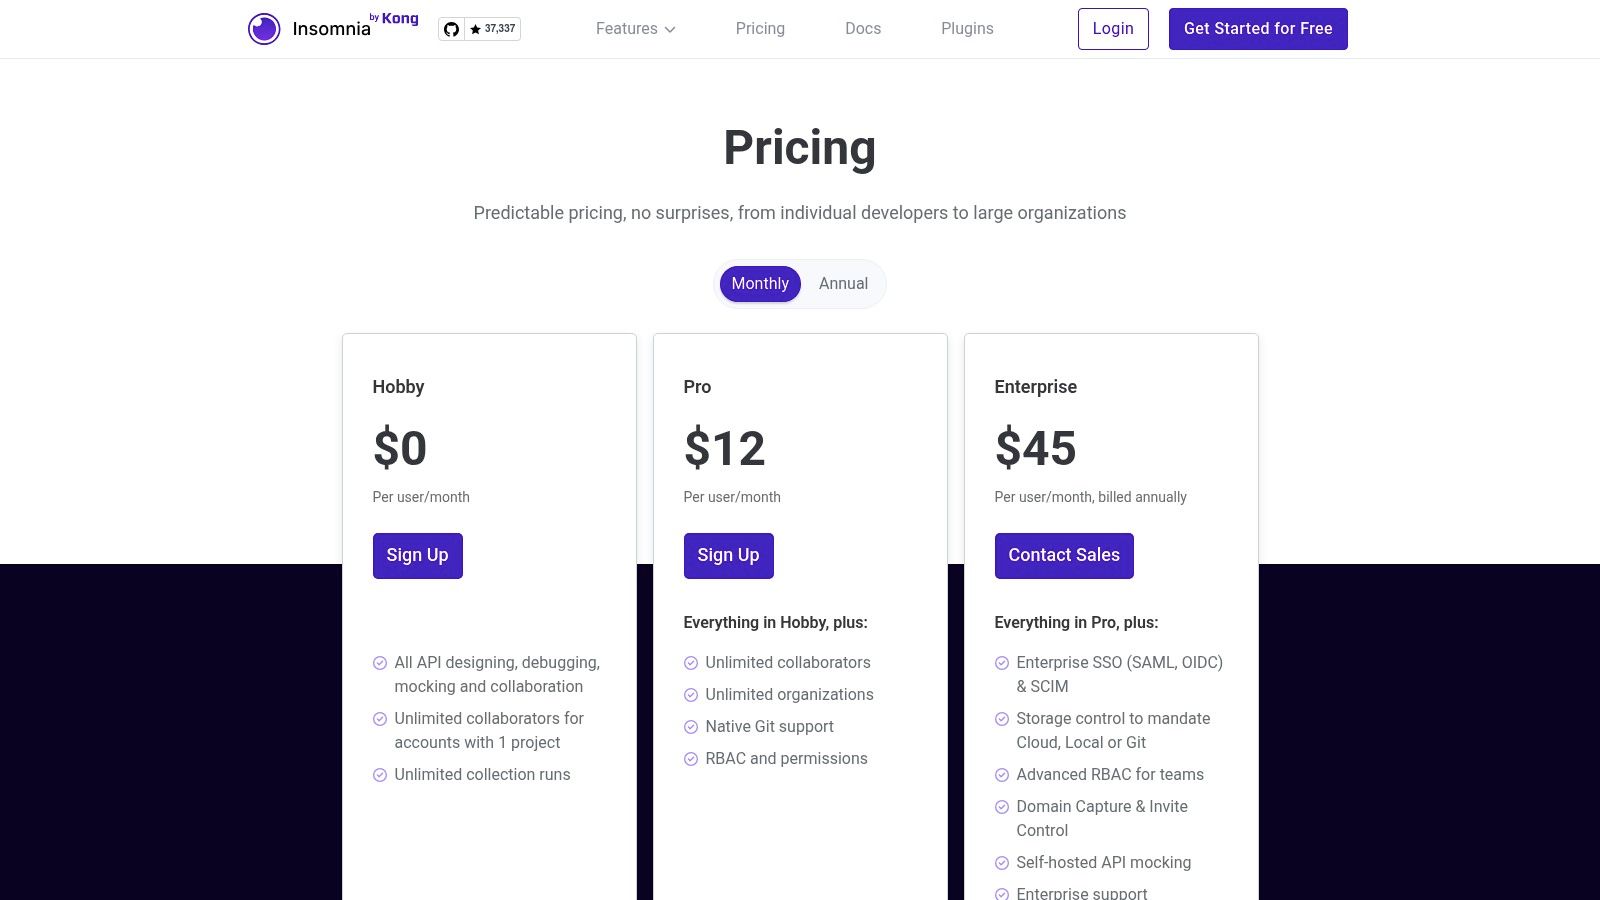The image size is (1600, 900).
Task: Sign Up for the Pro plan
Action: pos(728,556)
